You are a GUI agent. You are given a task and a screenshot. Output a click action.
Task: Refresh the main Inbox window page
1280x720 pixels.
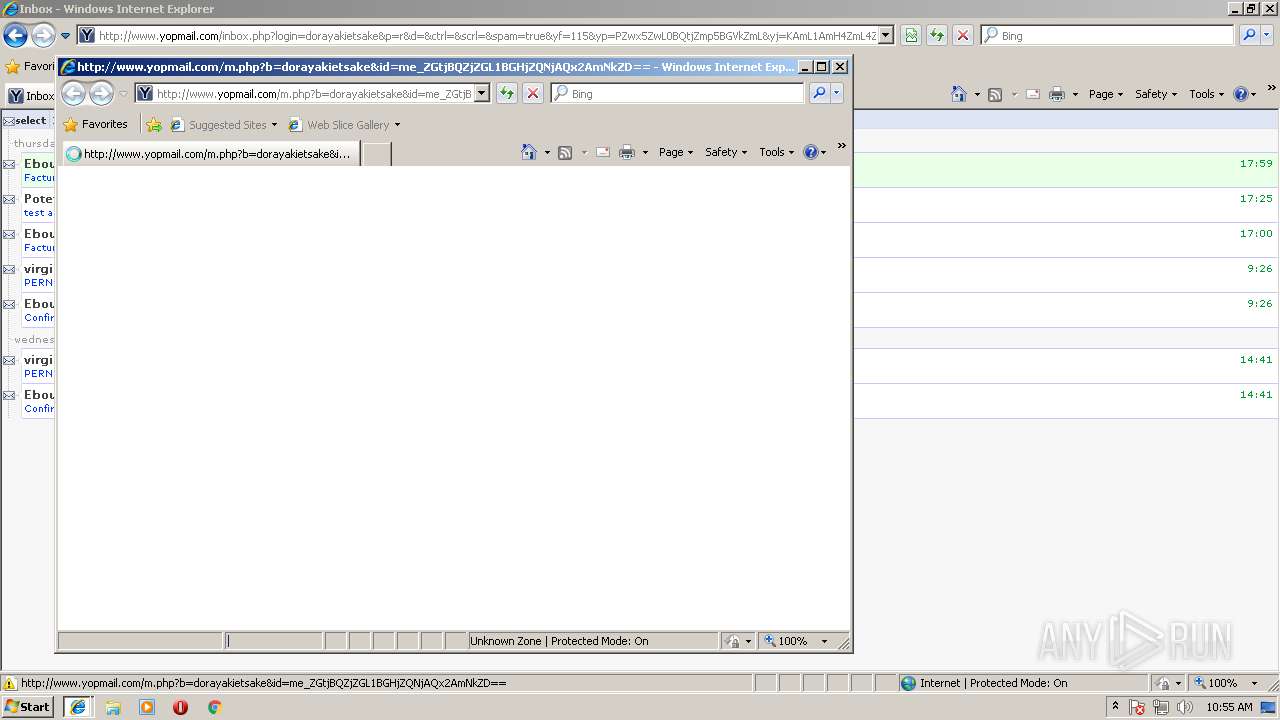(937, 35)
